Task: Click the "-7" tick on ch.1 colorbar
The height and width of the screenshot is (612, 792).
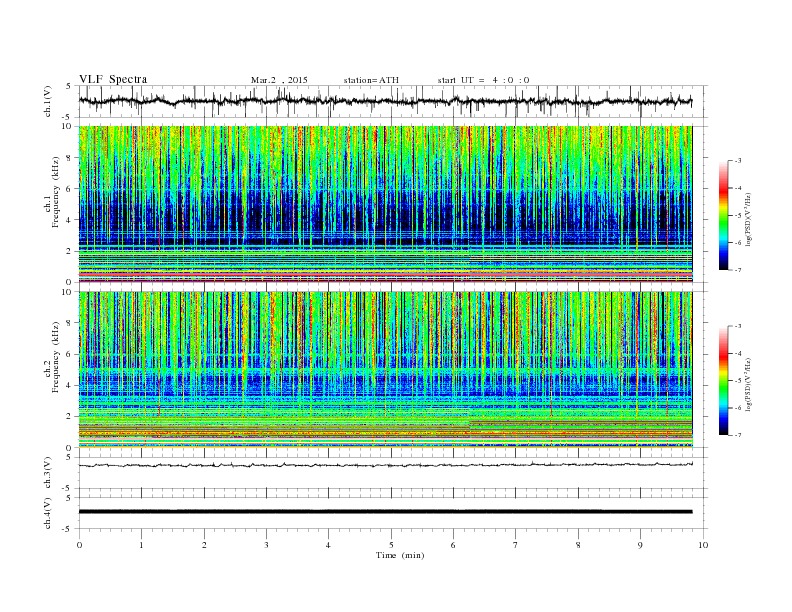Action: pyautogui.click(x=737, y=270)
